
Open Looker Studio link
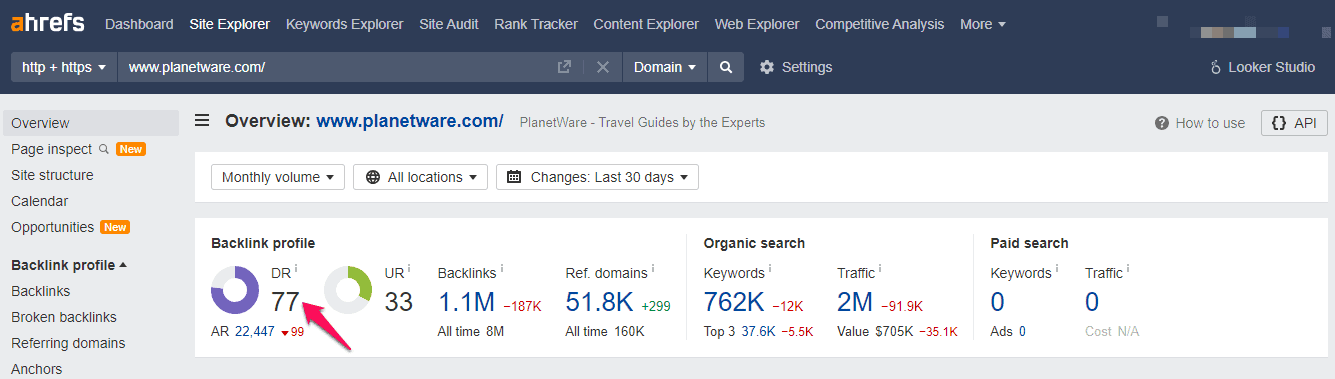[x=1262, y=67]
